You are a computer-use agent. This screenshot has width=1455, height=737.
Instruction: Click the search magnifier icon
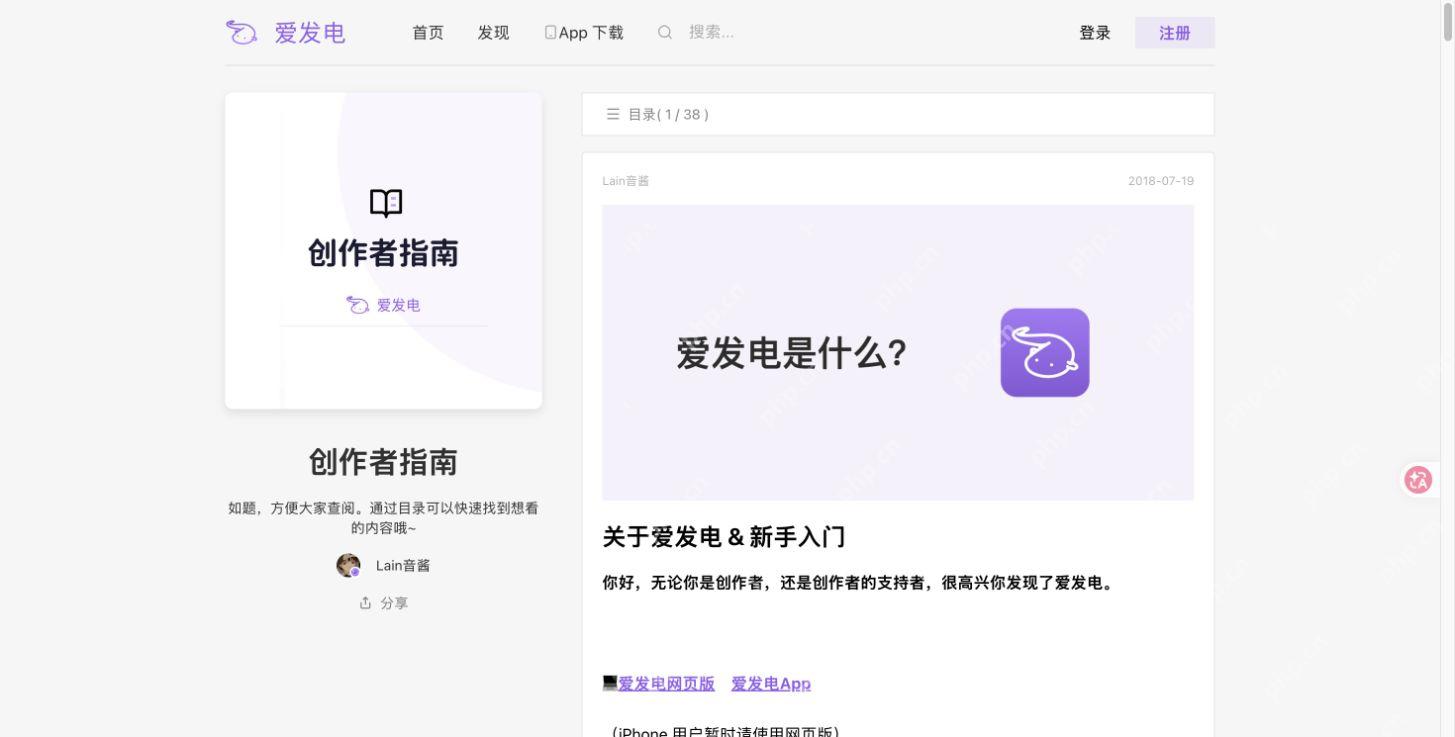point(665,33)
